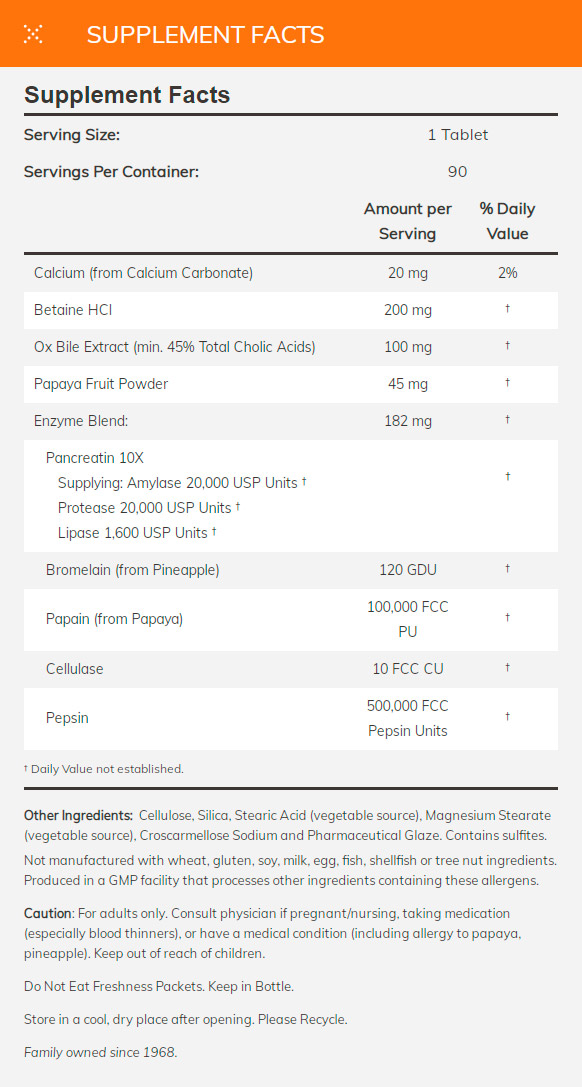Click the Amount per Serving column header
This screenshot has height=1087, width=582.
point(407,221)
